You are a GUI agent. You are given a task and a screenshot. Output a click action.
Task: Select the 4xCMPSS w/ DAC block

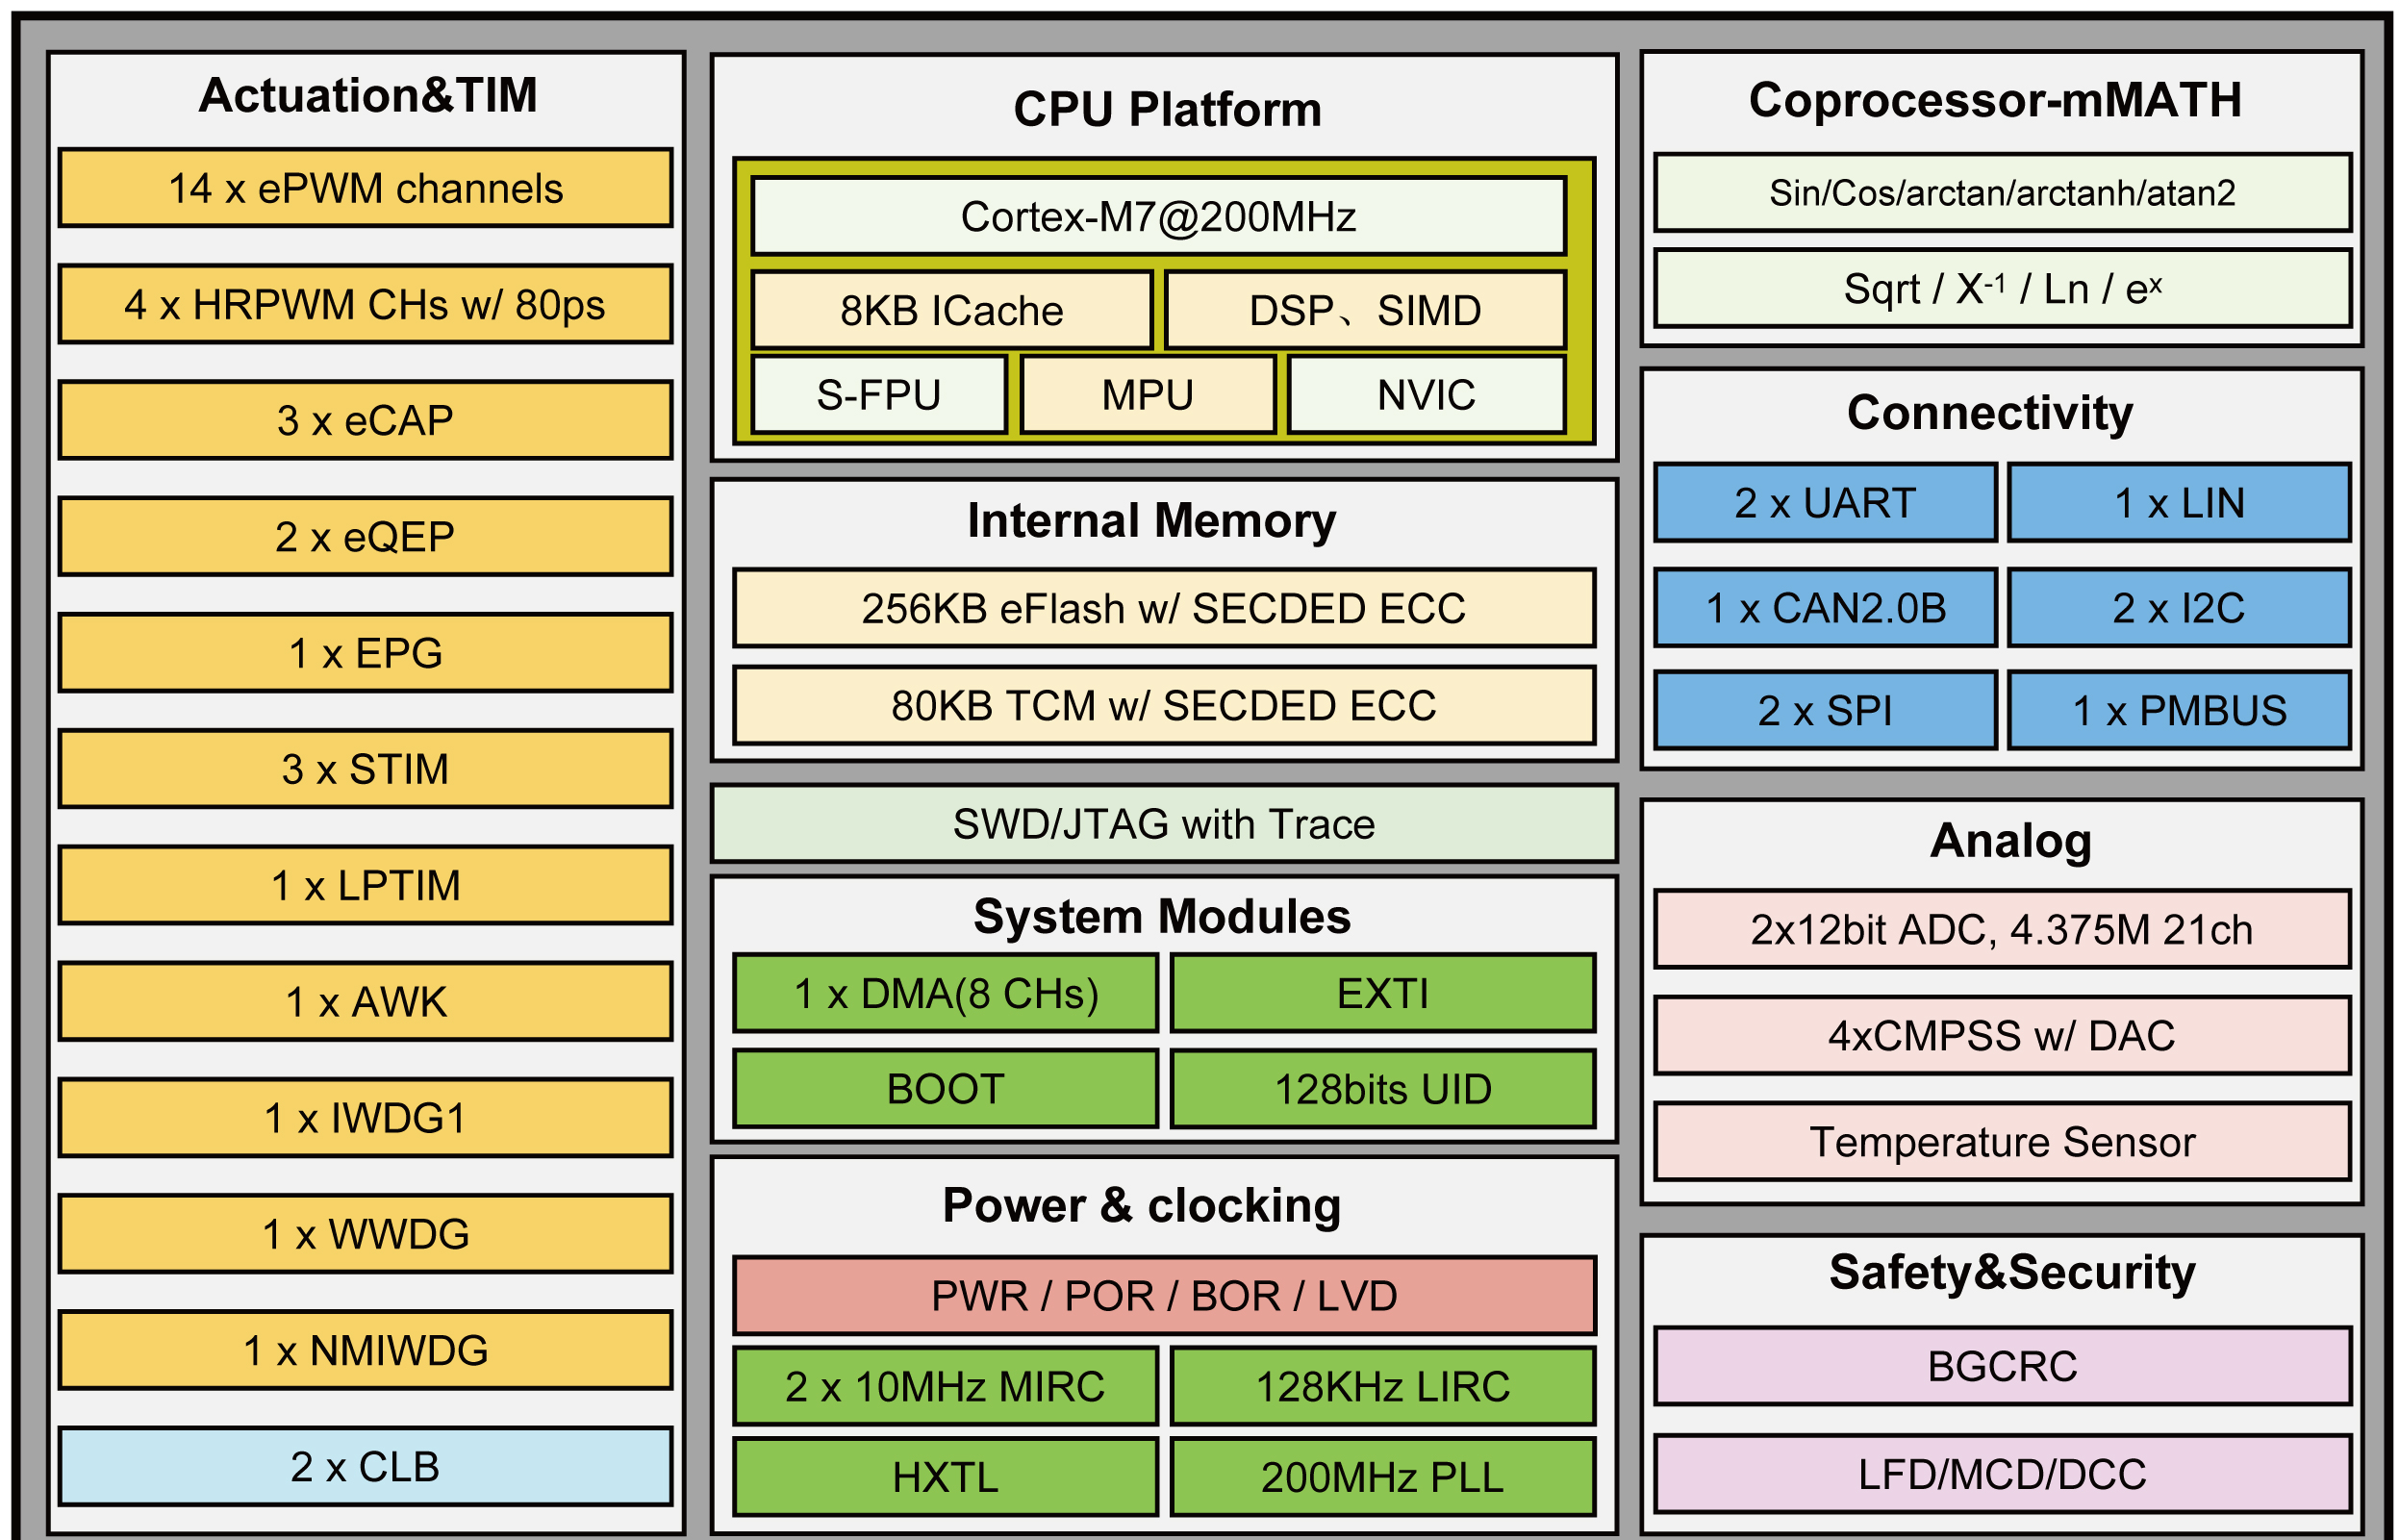[x=2002, y=1035]
